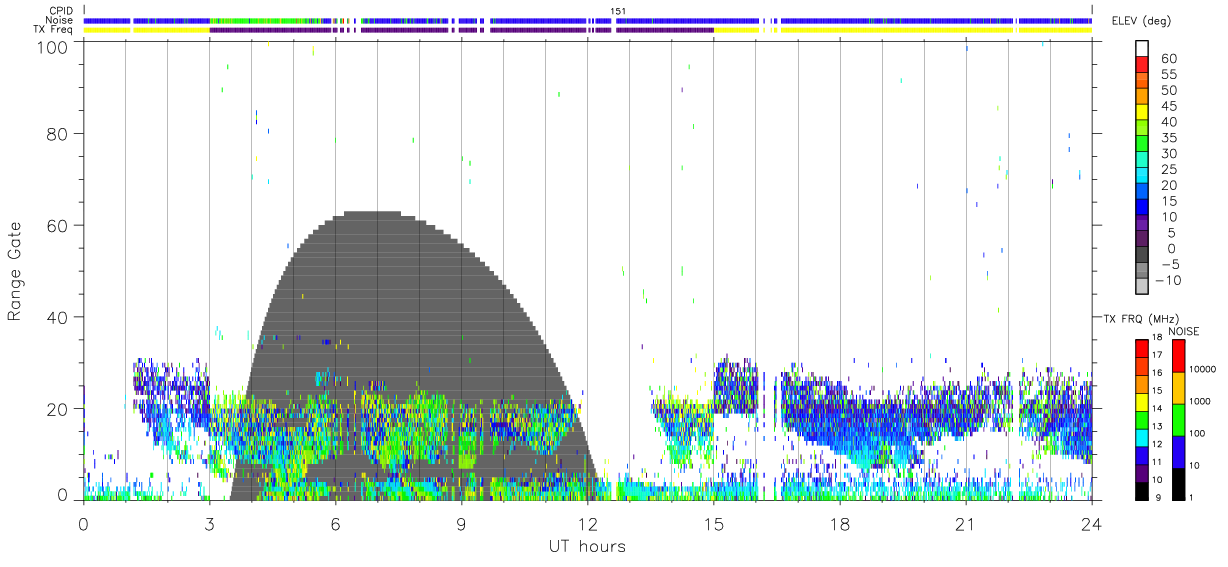
Task: Click the CPID value '151'
Action: tap(618, 10)
